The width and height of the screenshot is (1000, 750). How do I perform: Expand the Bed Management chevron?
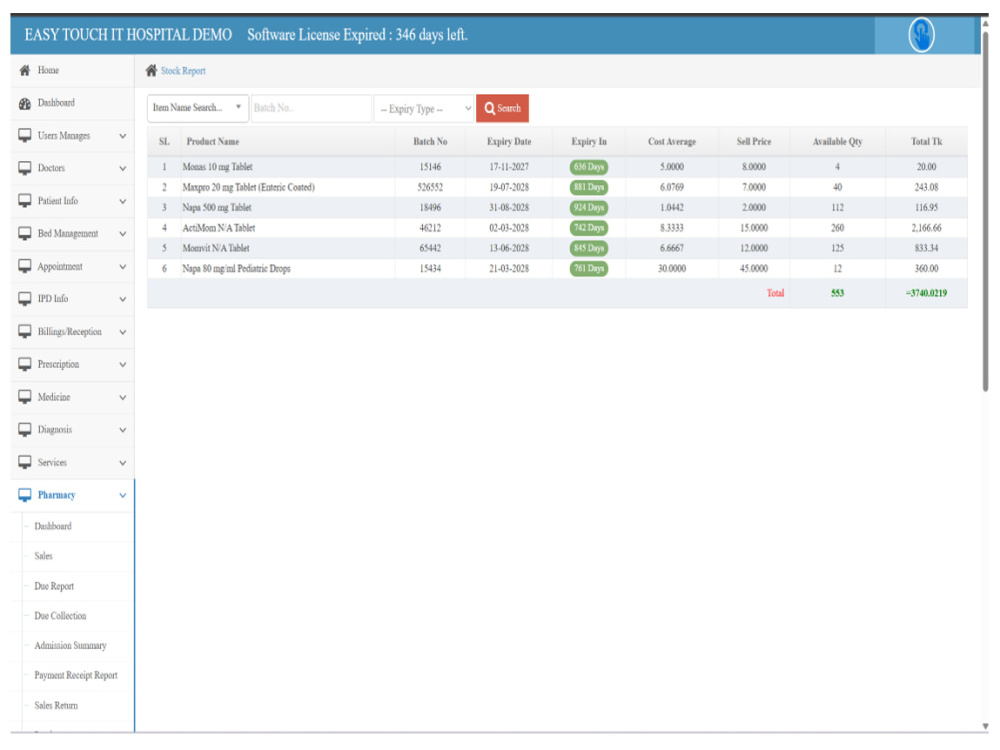(x=122, y=233)
